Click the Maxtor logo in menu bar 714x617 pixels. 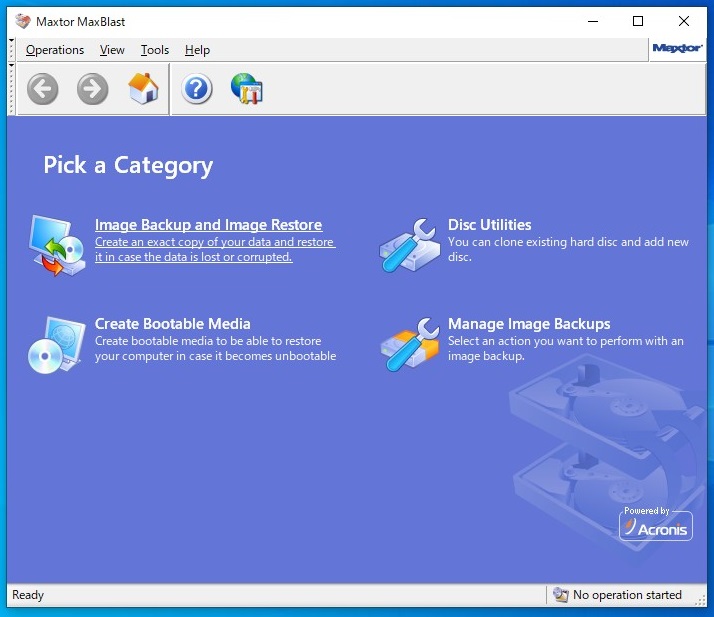(x=677, y=48)
